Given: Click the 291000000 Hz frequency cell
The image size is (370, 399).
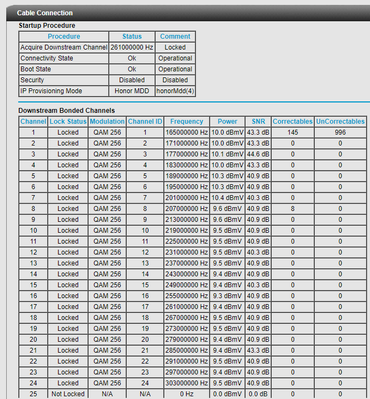Looking at the screenshot, I should pyautogui.click(x=187, y=361).
